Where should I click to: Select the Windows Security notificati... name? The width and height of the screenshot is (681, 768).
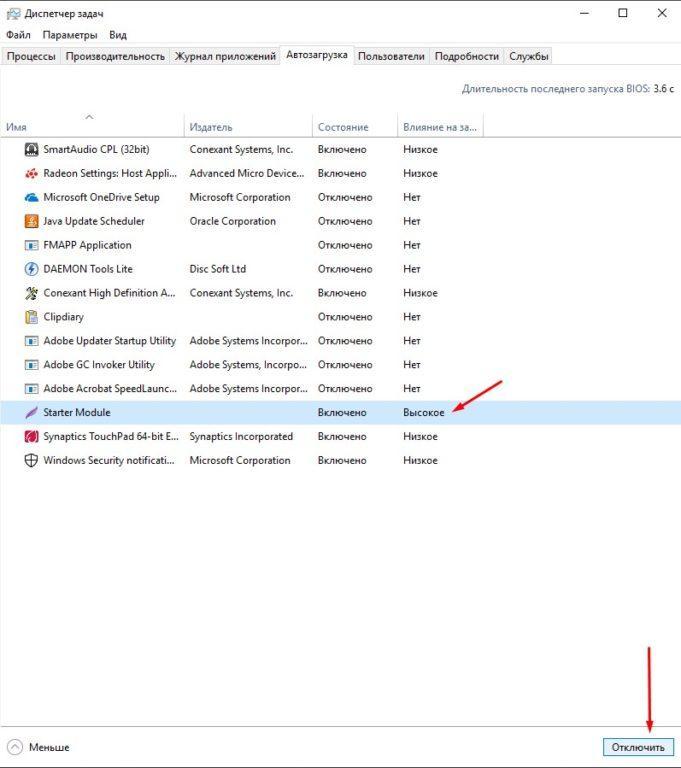pos(109,460)
